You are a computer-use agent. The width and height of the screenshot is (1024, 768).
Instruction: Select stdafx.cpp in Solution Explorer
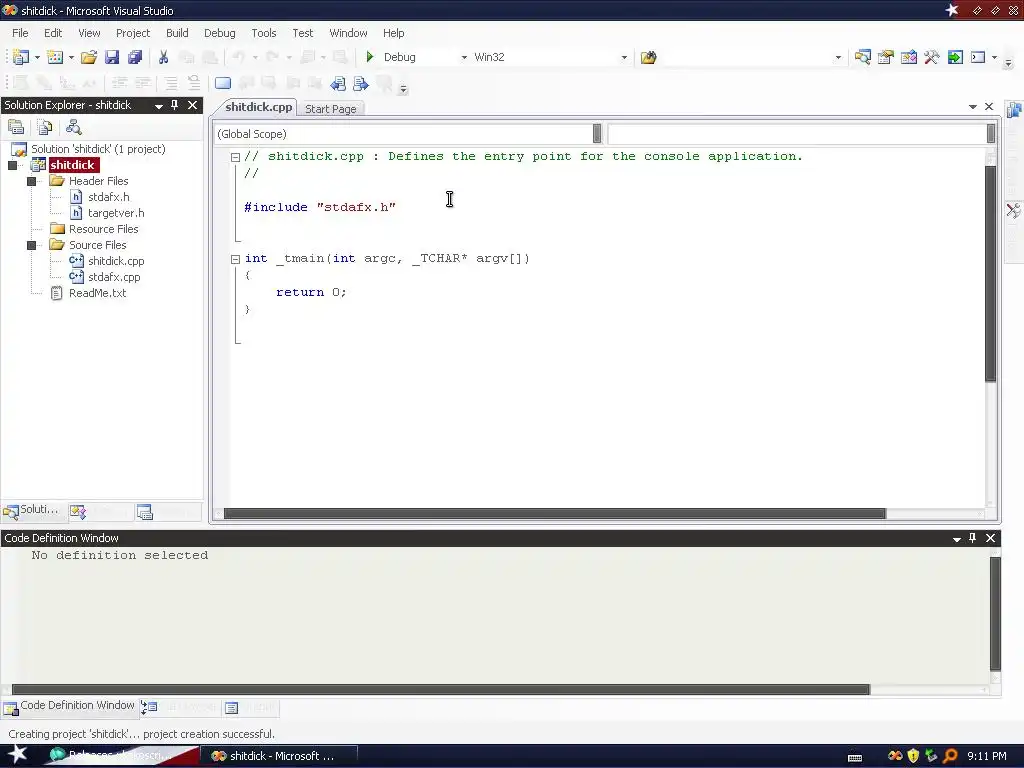(x=114, y=277)
